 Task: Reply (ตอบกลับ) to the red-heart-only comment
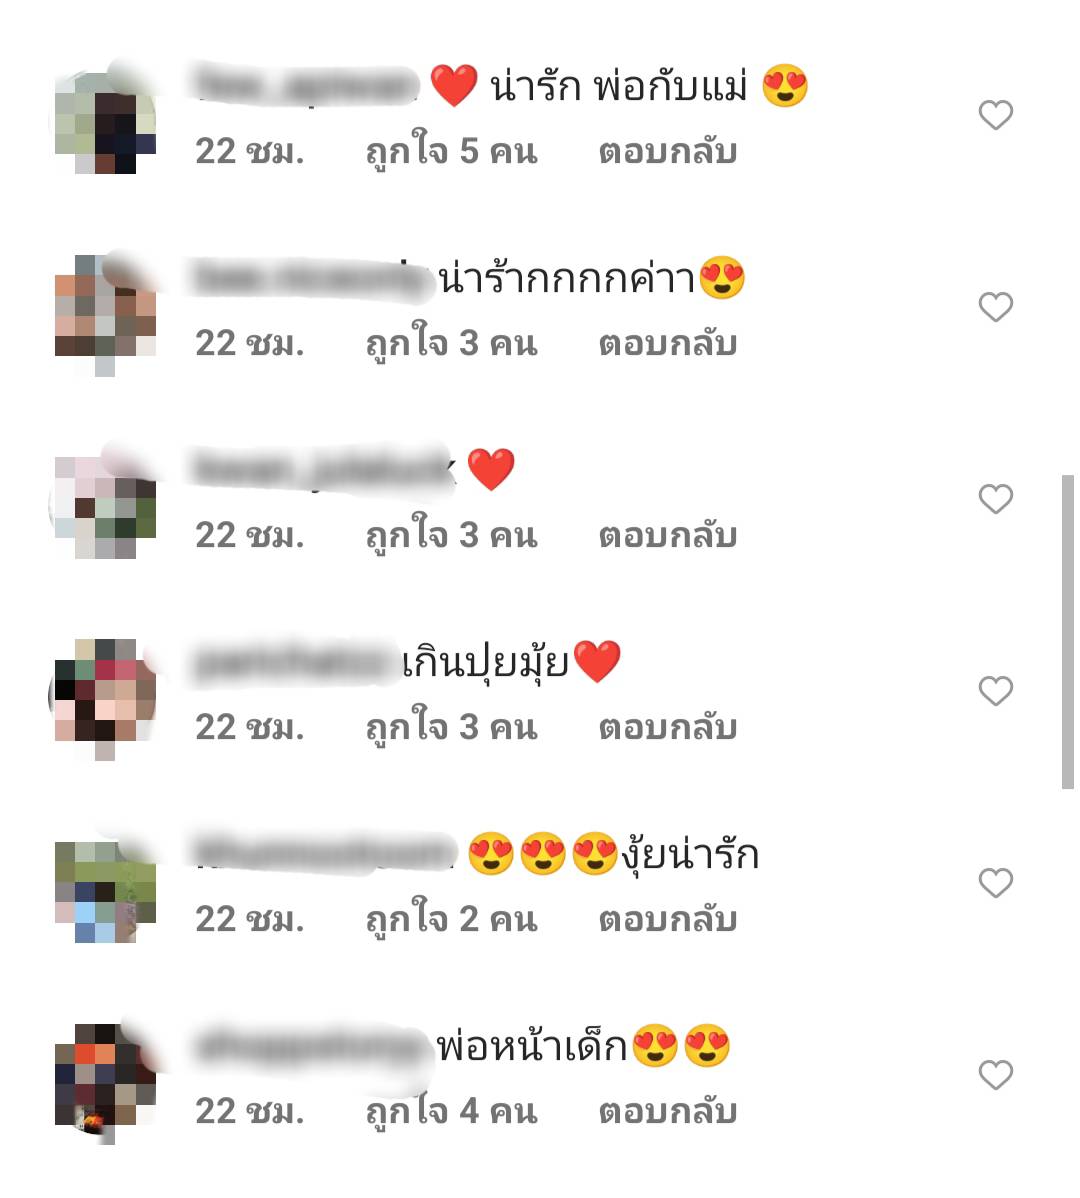point(668,535)
